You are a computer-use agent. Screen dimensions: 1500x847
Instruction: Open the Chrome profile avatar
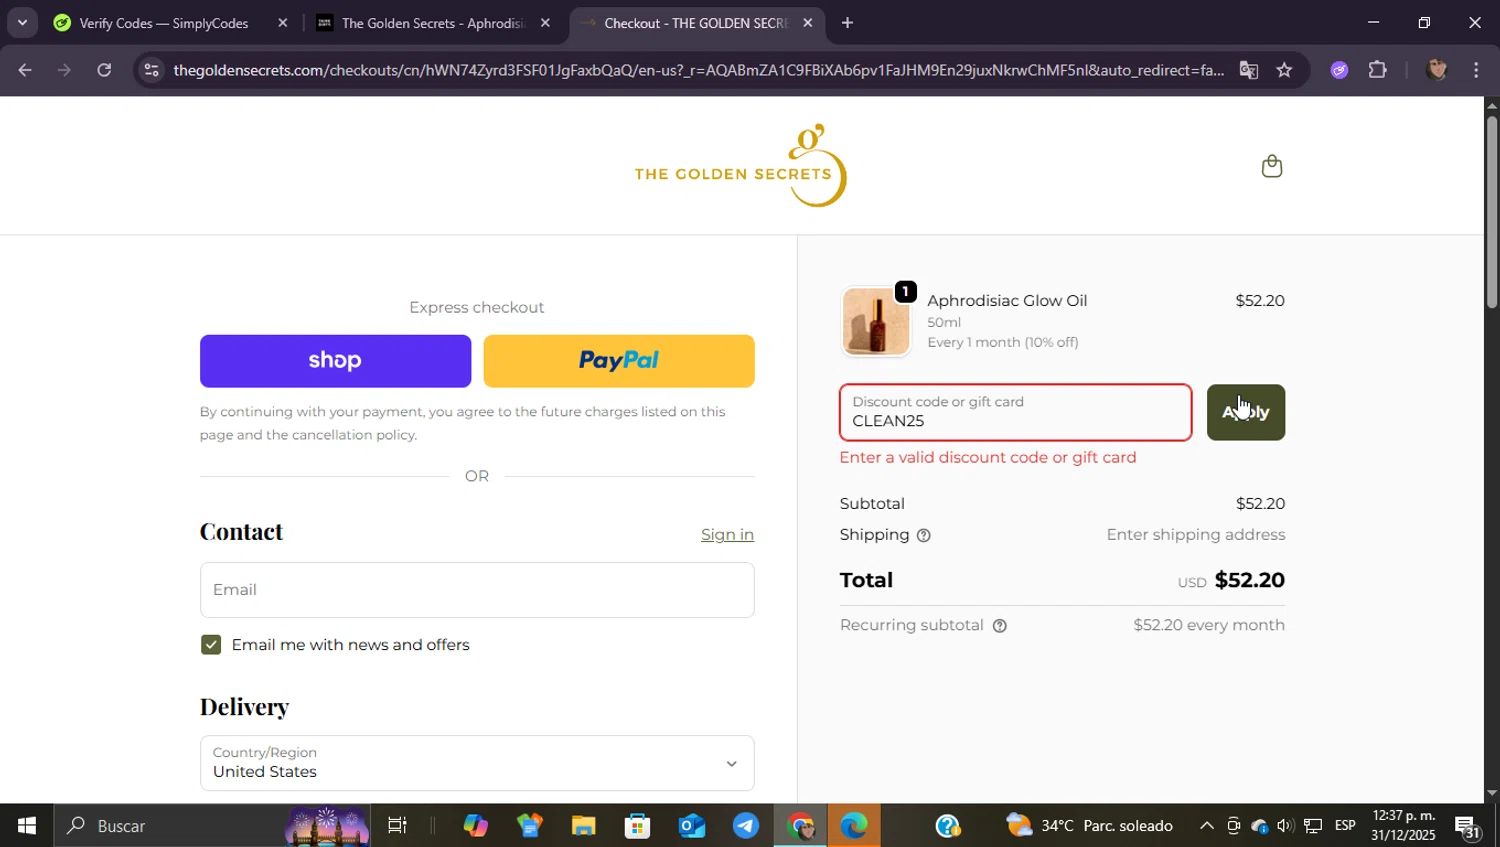point(1436,70)
